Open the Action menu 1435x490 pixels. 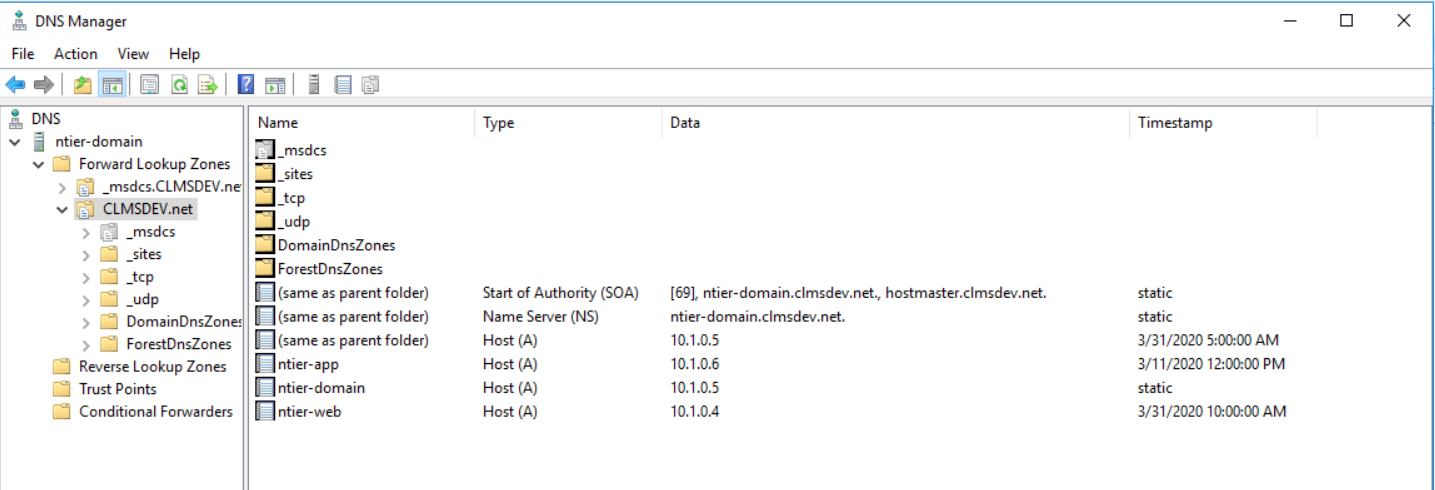75,54
